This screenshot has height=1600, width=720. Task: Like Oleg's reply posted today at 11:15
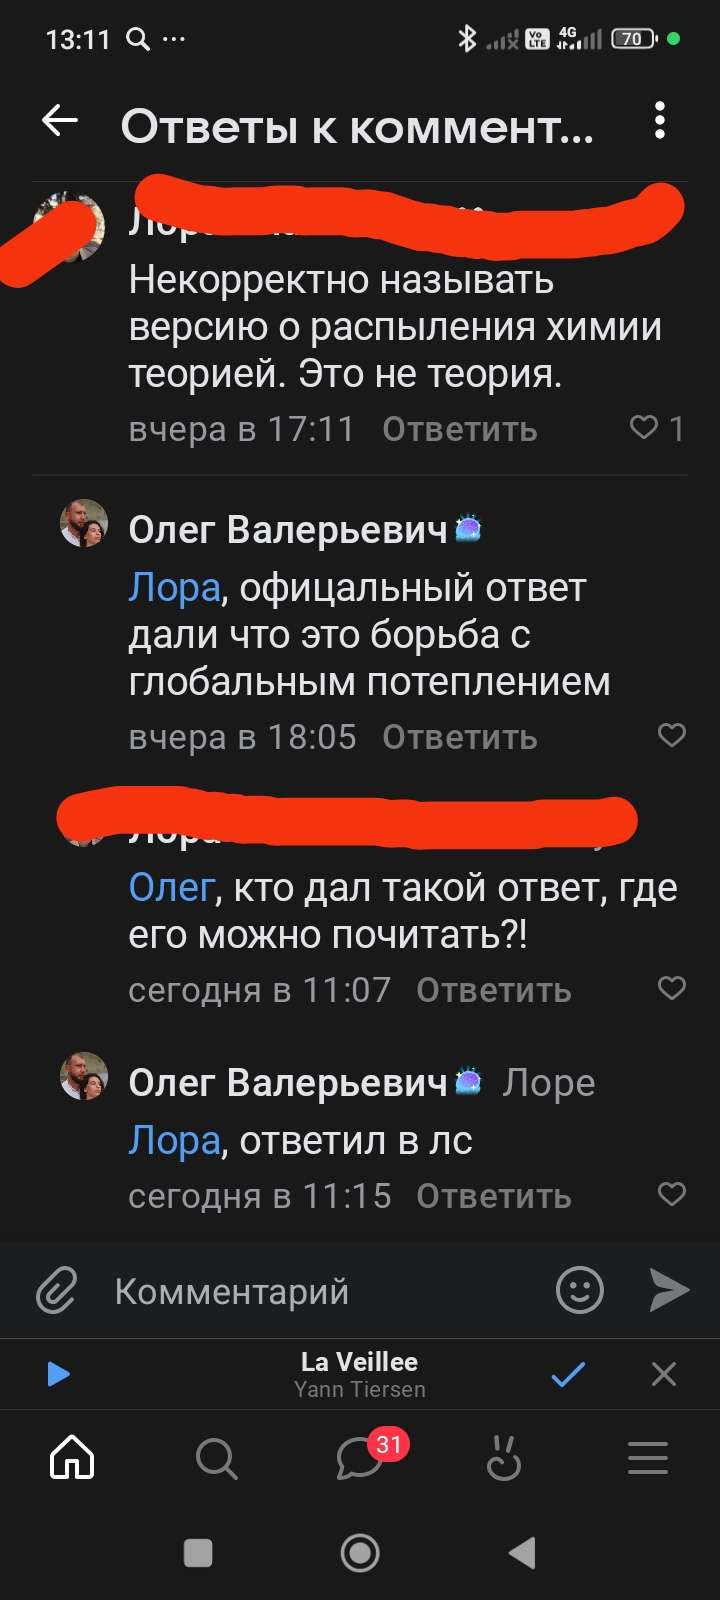click(672, 1194)
